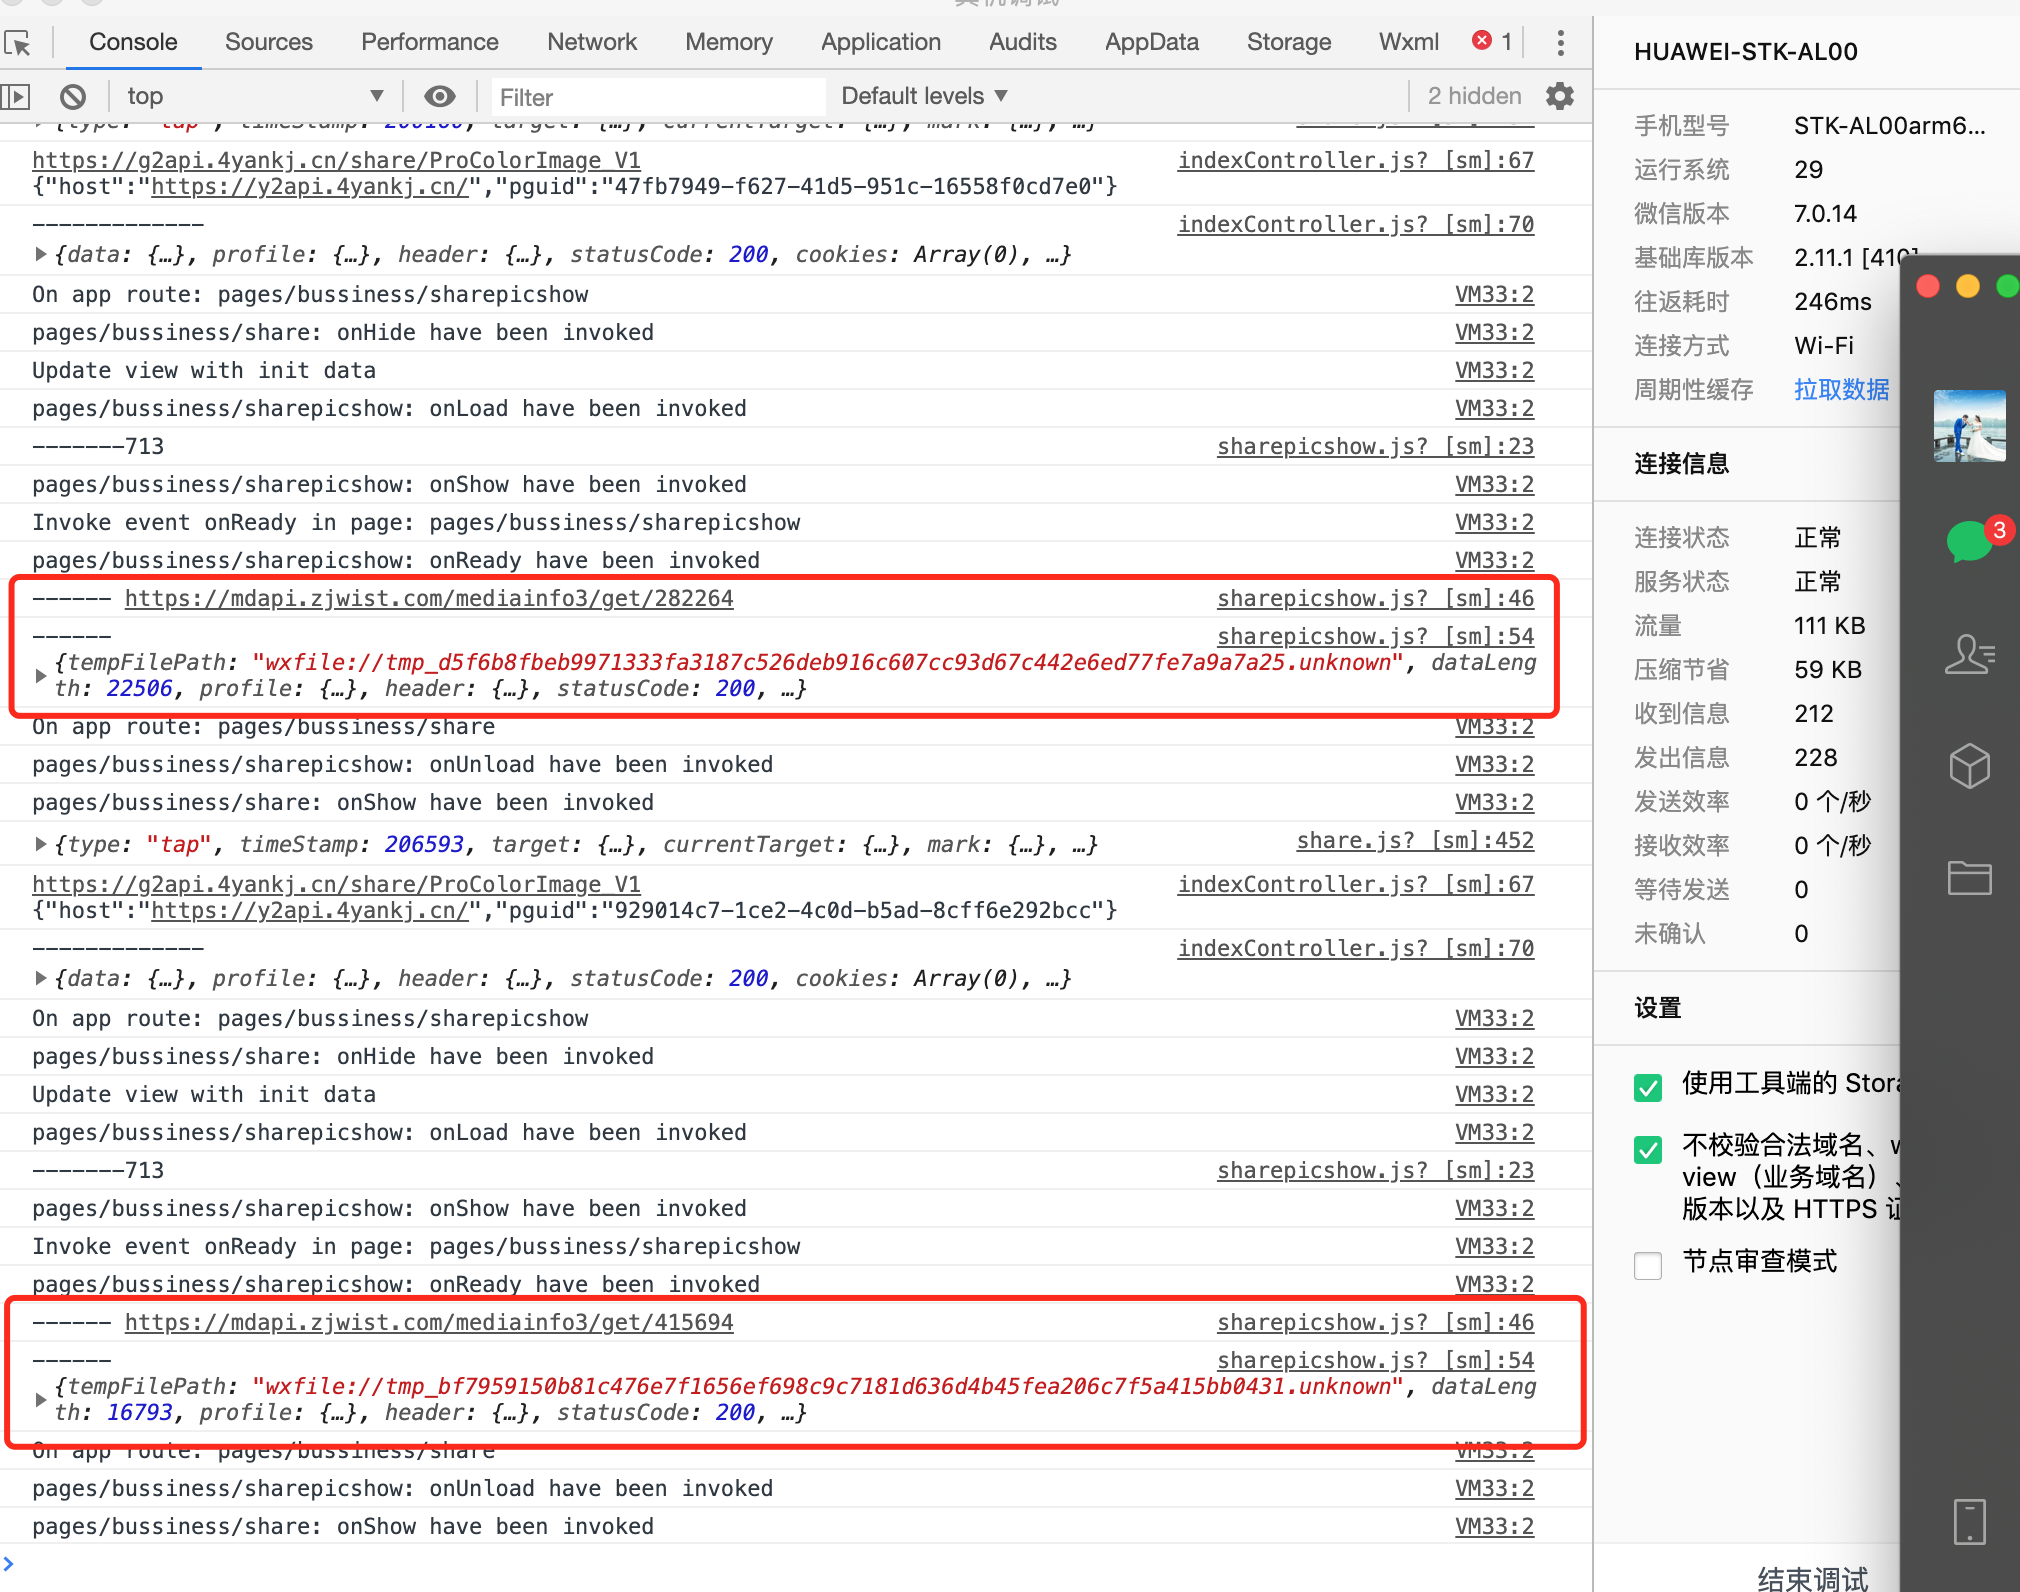
Task: Click the clear console icon
Action: pos(72,97)
